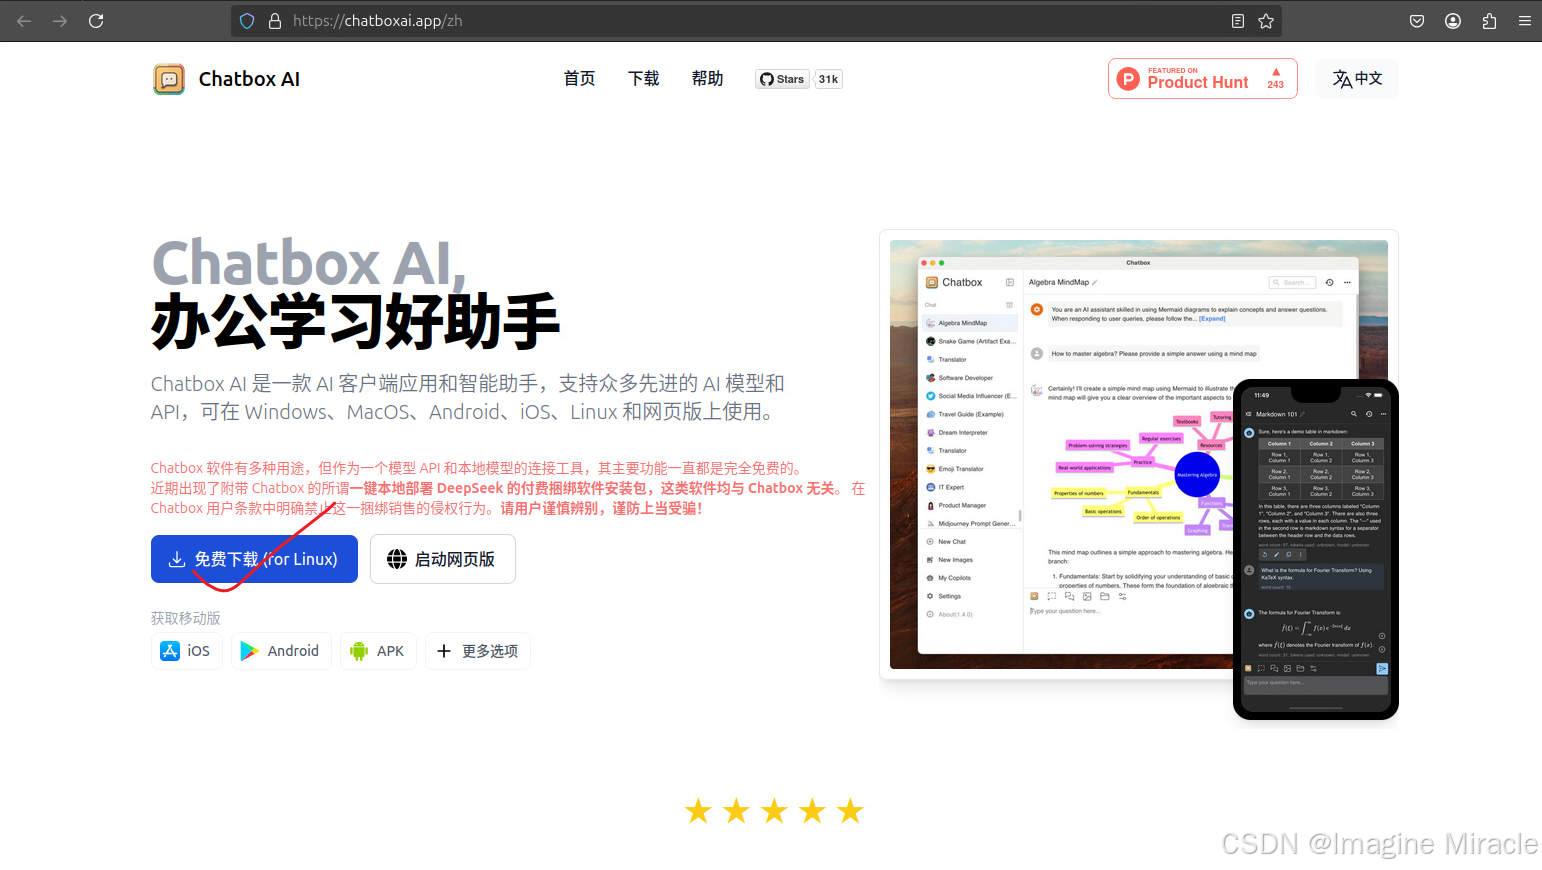Viewport: 1542px width, 870px height.
Task: Bookmark this page with the star icon
Action: pyautogui.click(x=1266, y=21)
